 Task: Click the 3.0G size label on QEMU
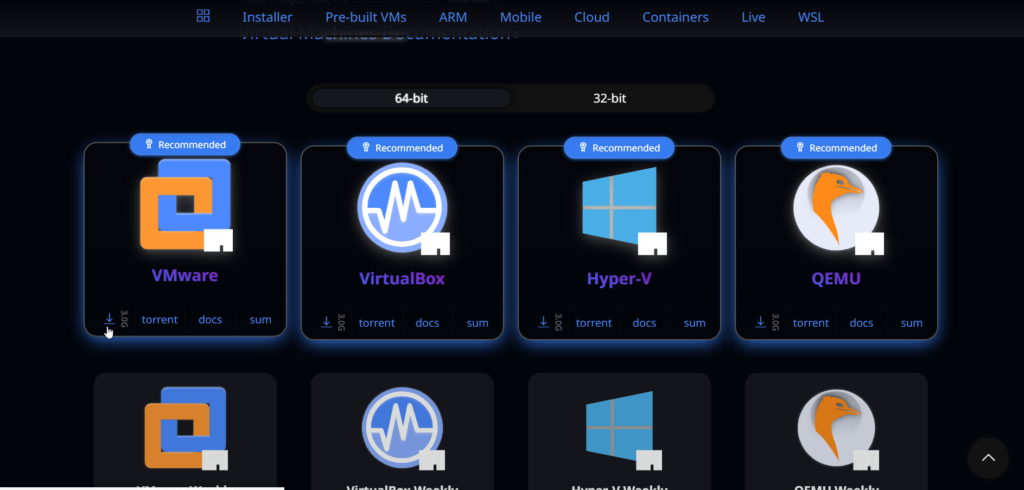click(x=775, y=323)
